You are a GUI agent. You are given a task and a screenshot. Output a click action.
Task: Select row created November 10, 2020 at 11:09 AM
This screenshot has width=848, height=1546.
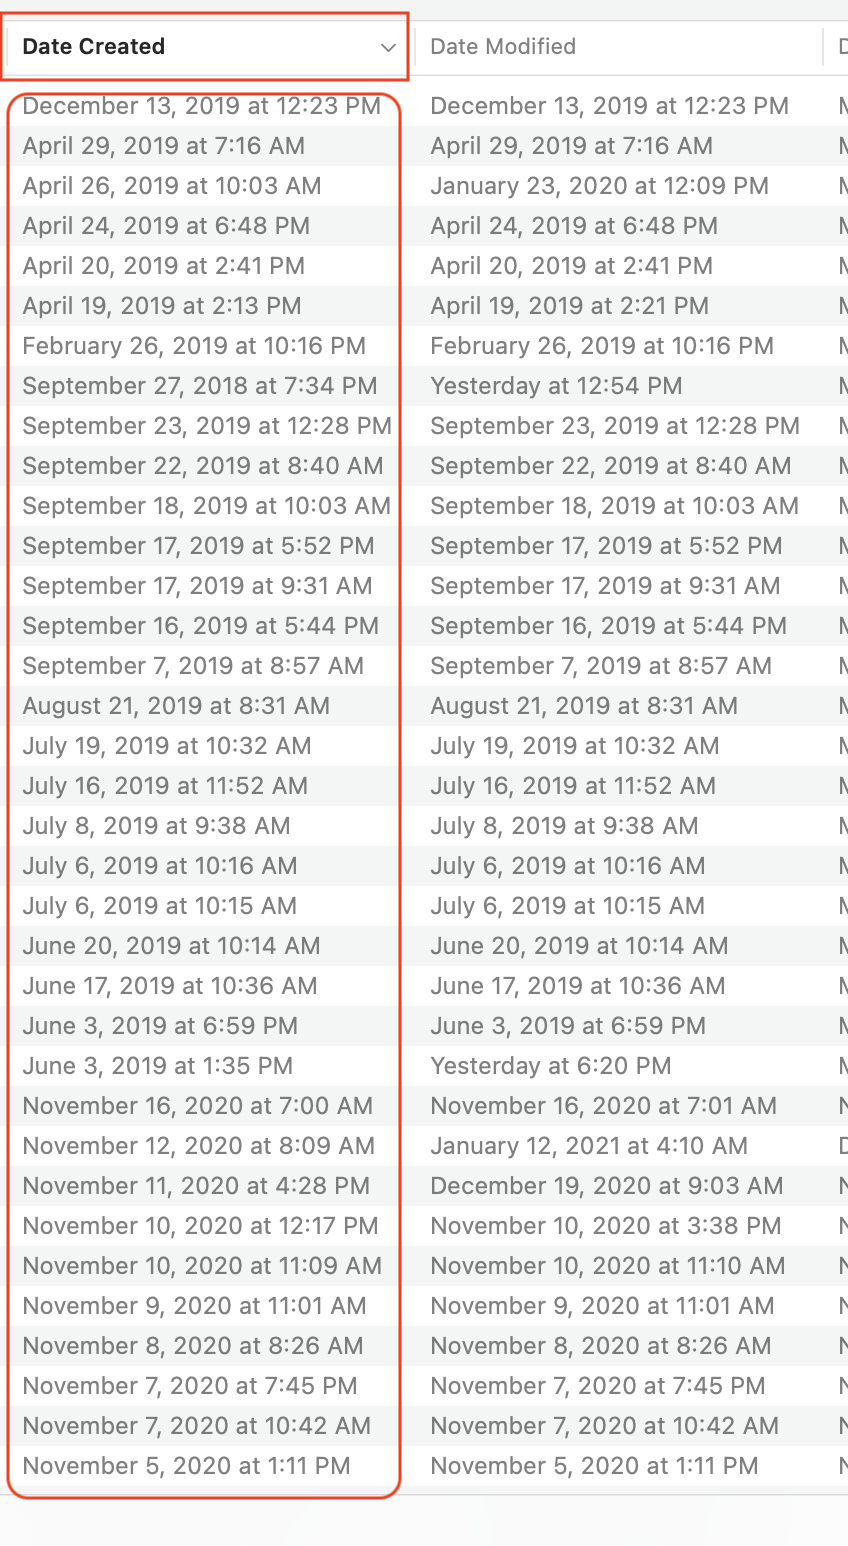pos(202,1266)
